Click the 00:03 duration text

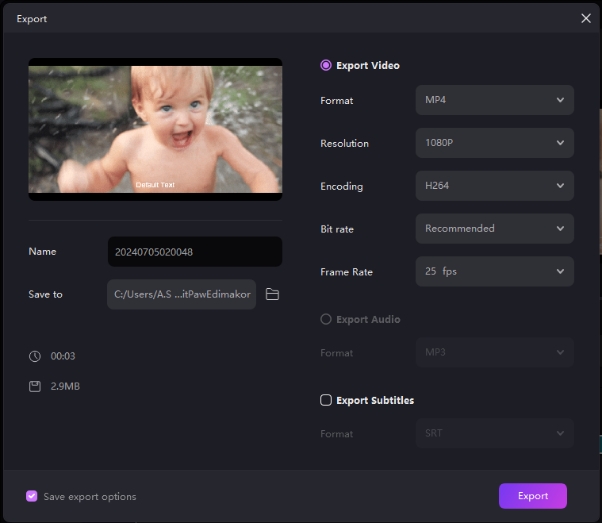click(x=63, y=356)
